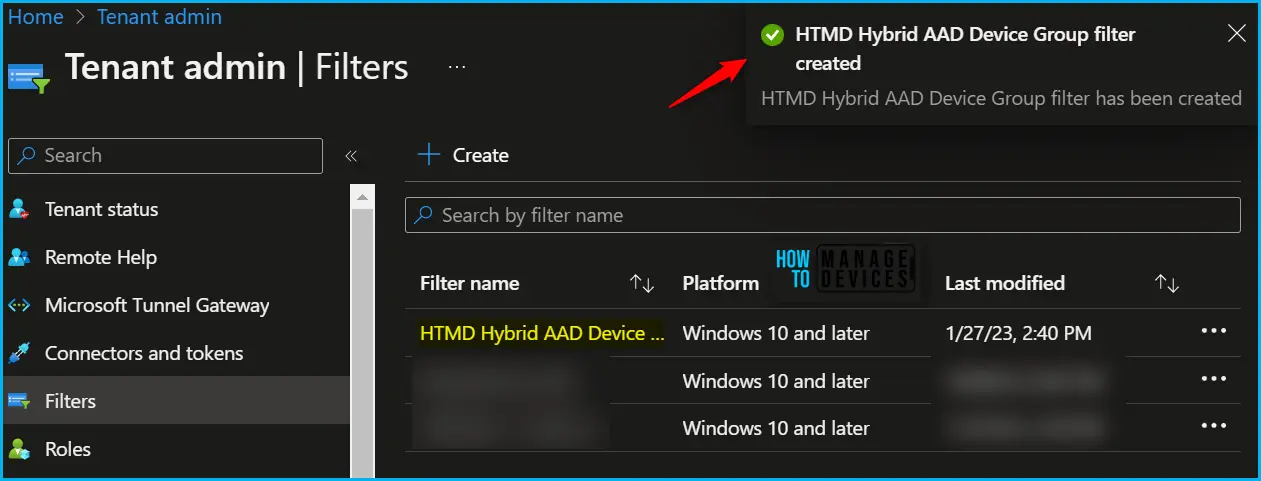Go to Remote Help page
Image resolution: width=1261 pixels, height=481 pixels.
(x=101, y=258)
